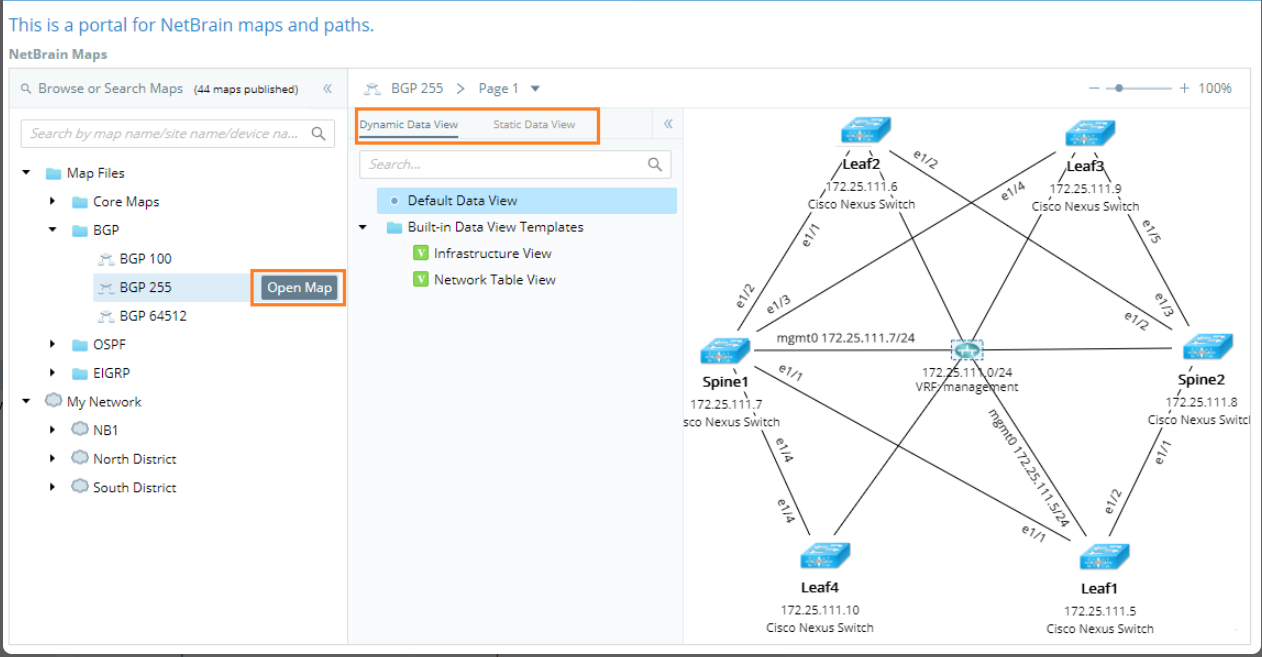Select the Leaf3 Nexus switch icon
Image resolution: width=1262 pixels, height=657 pixels.
[1089, 134]
